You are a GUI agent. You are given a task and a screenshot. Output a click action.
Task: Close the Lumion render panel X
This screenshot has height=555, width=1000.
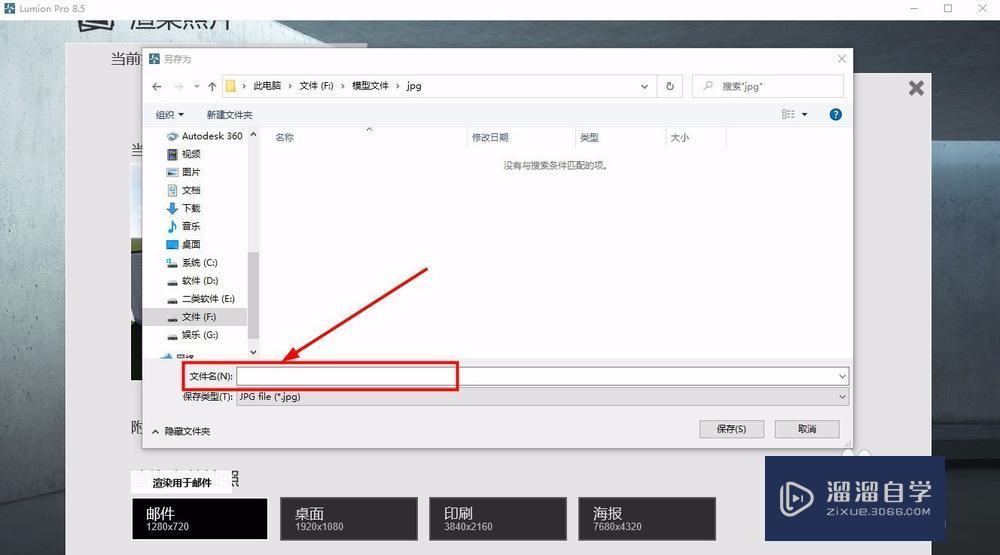[916, 88]
